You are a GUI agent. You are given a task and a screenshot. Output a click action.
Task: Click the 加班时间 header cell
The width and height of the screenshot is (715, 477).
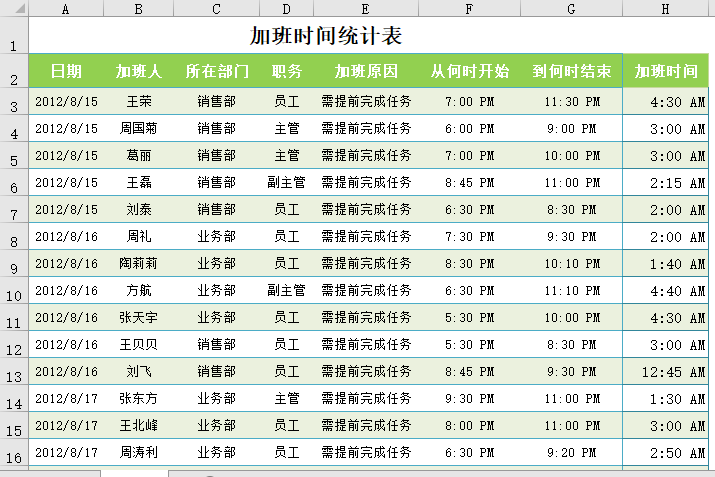(x=668, y=72)
